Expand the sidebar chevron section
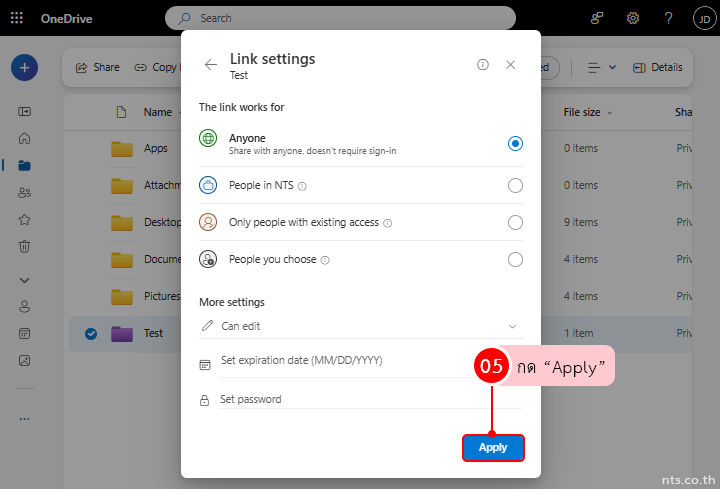720x489 pixels. tap(24, 280)
